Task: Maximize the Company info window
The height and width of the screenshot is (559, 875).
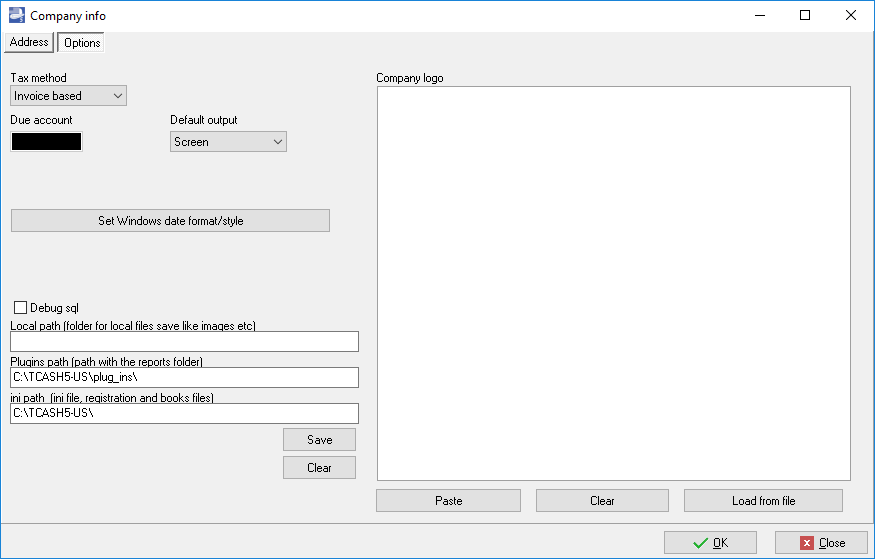Action: pos(805,15)
